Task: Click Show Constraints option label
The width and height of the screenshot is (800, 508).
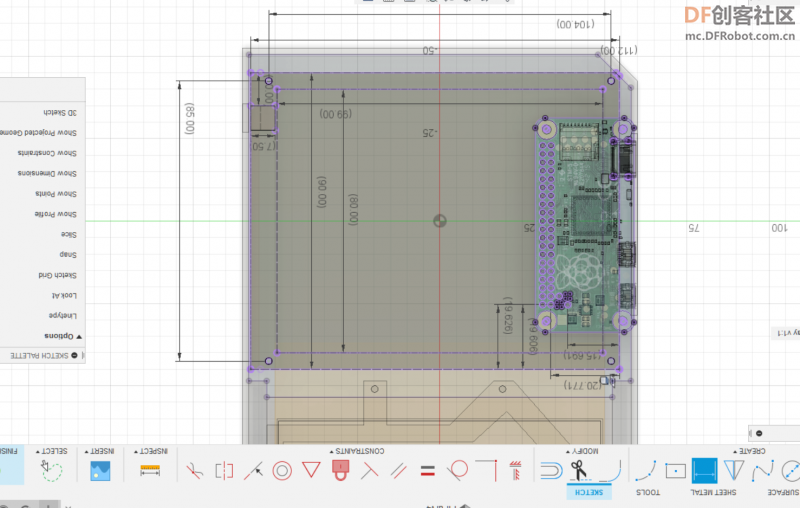Action: 47,153
